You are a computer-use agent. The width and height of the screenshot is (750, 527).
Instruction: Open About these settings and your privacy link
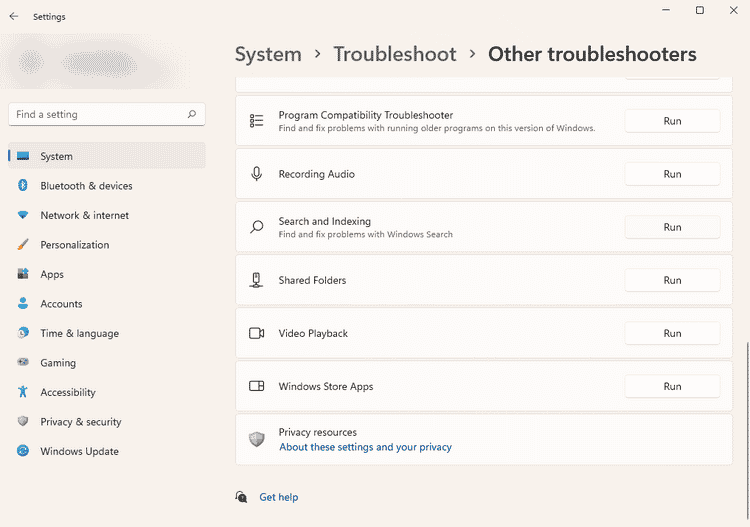365,447
